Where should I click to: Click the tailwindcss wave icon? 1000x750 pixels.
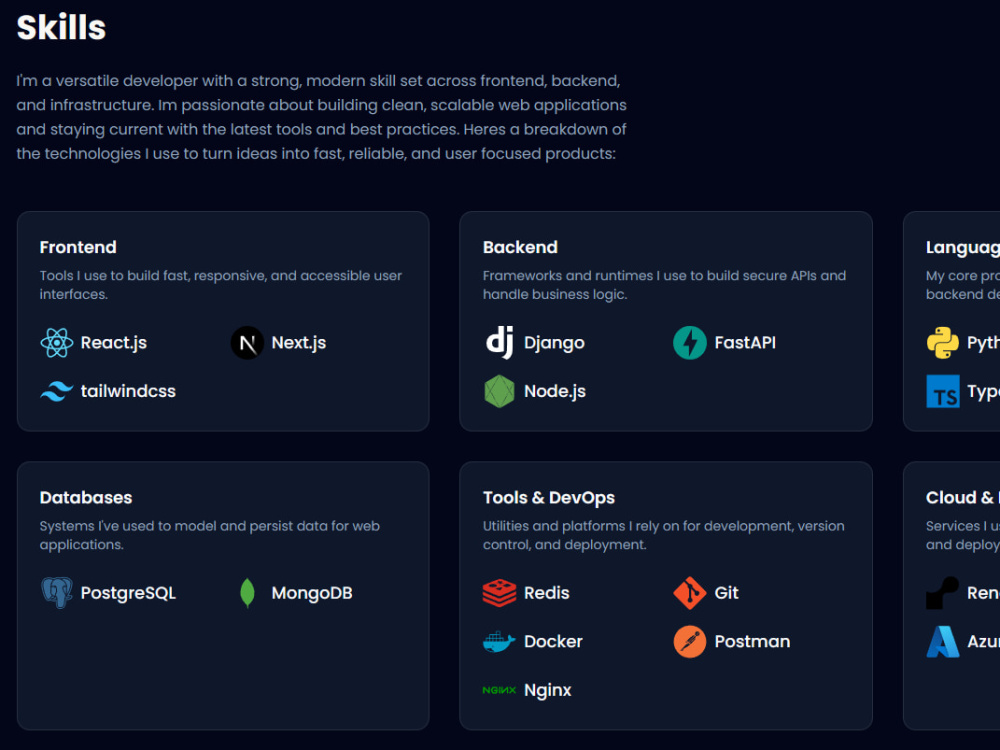57,392
